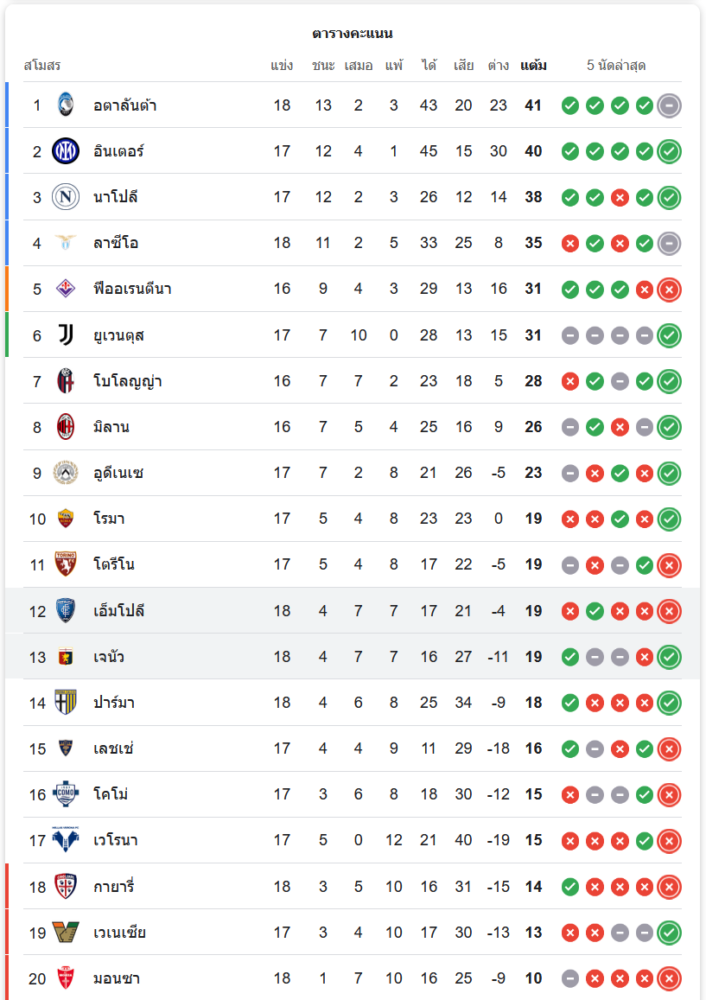This screenshot has height=1000, width=706.
Task: Click the Fiorentina club crest icon
Action: pyautogui.click(x=66, y=289)
